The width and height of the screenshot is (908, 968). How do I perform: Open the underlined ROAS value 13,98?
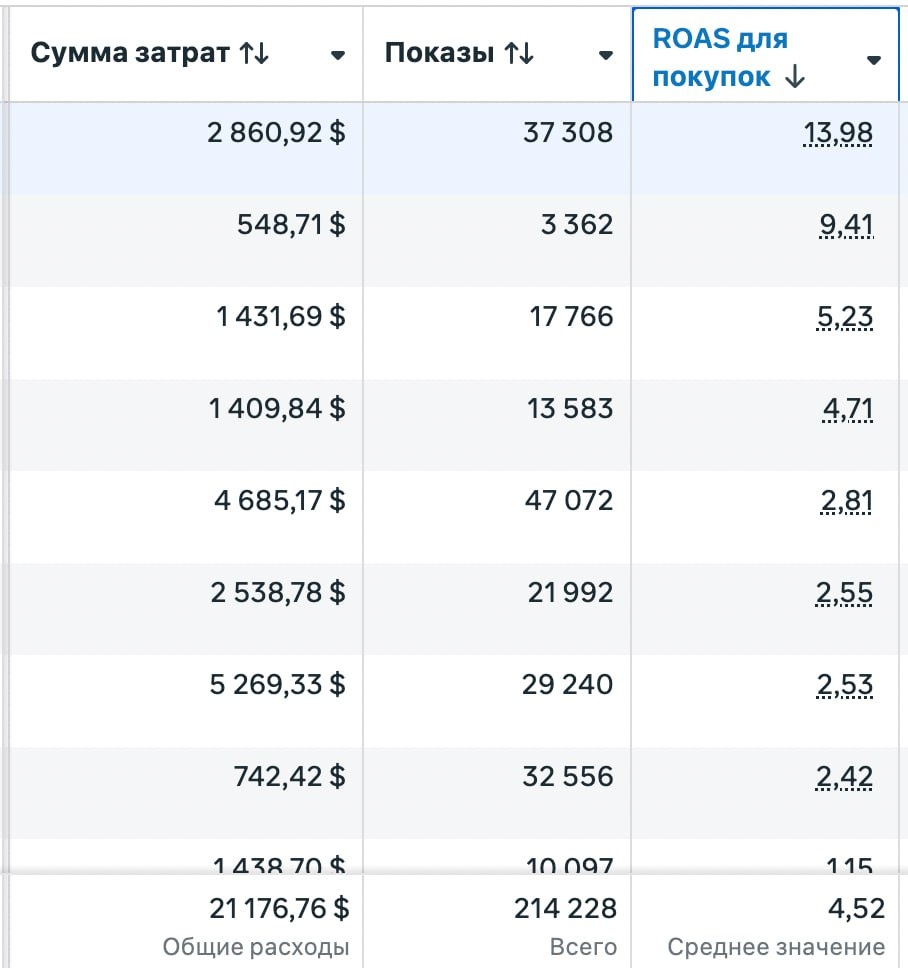point(838,132)
